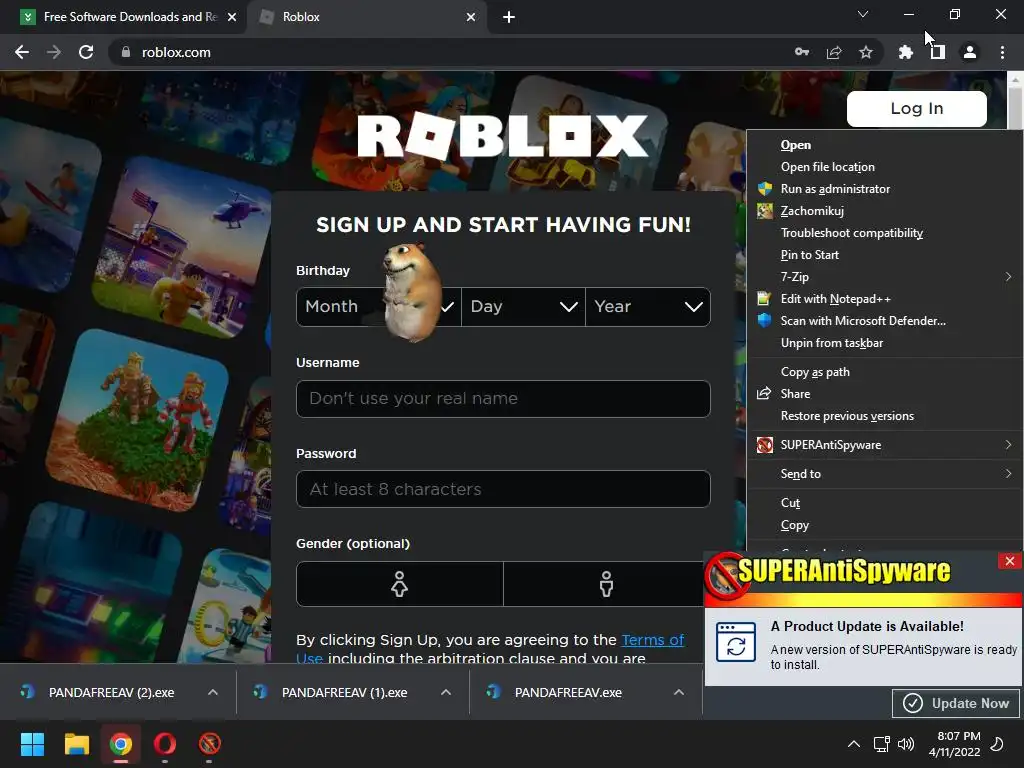Click the Update Now button

point(956,703)
